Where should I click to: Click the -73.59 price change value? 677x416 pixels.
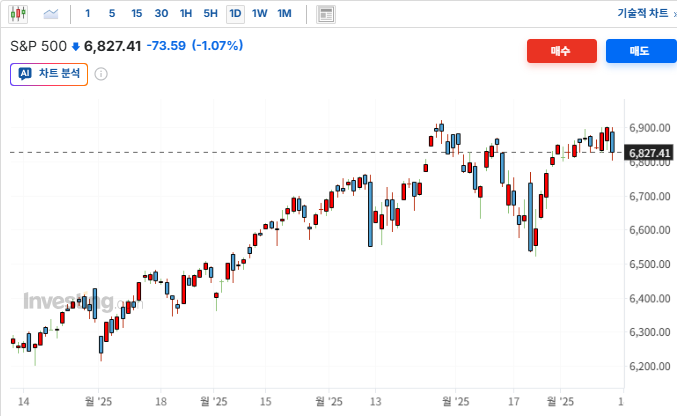166,46
